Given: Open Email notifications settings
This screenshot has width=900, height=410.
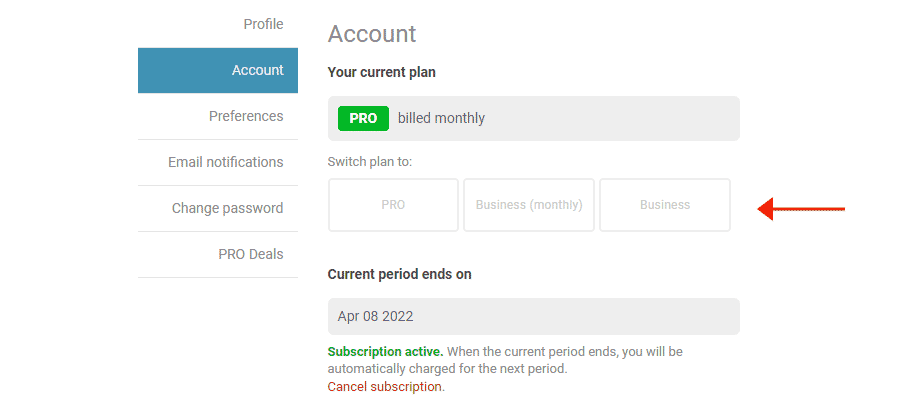Looking at the screenshot, I should point(218,162).
